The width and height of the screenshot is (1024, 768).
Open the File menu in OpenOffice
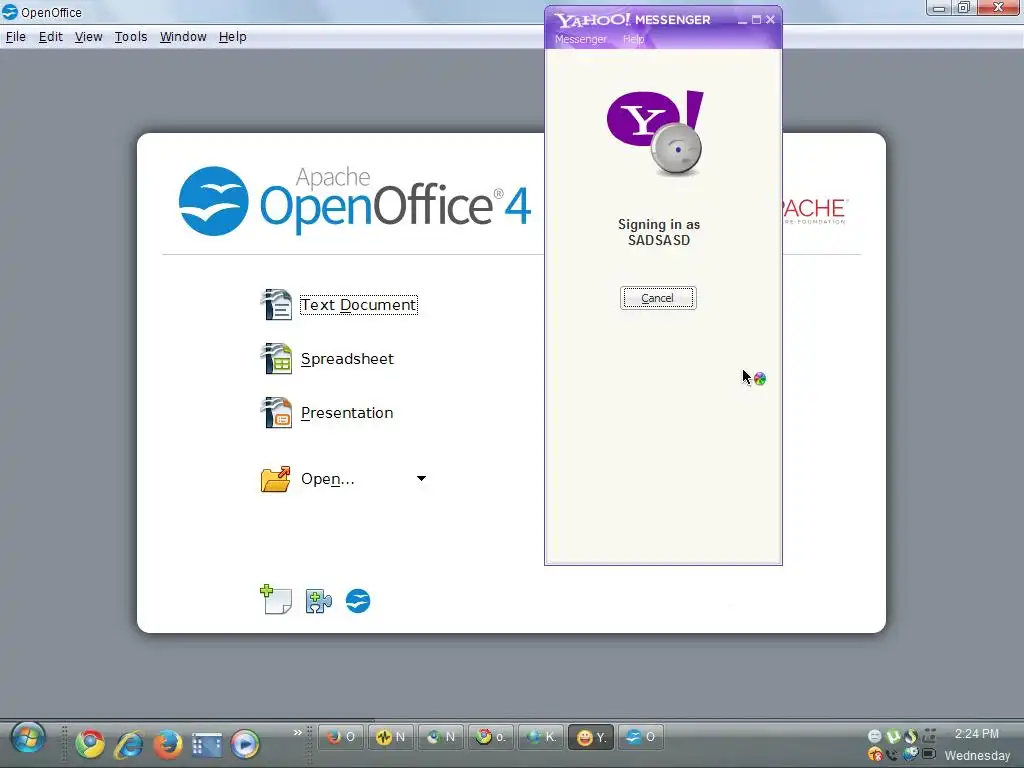16,37
